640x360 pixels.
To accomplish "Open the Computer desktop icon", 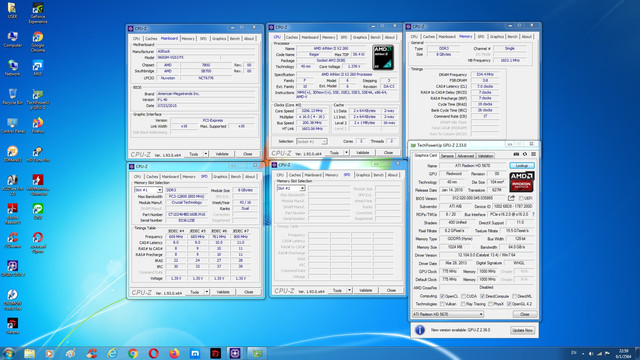I will (x=12, y=40).
